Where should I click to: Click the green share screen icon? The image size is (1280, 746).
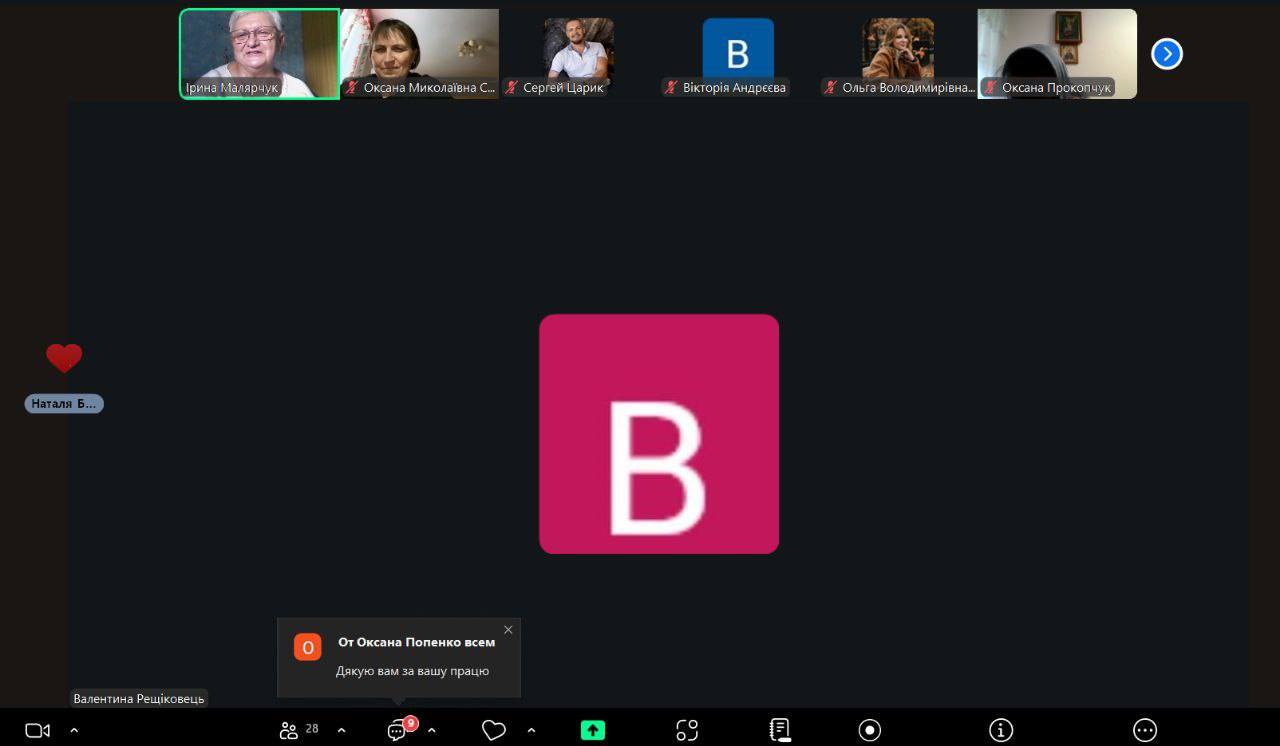593,730
